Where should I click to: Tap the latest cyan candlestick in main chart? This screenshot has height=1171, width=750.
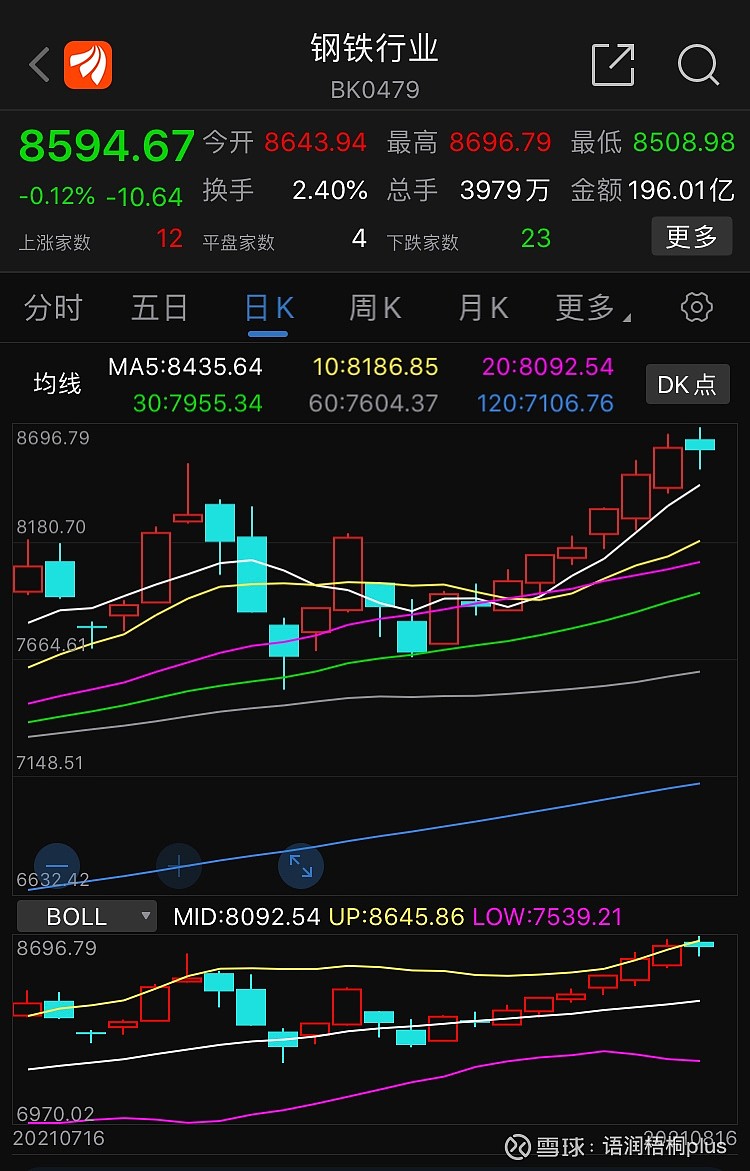point(700,445)
